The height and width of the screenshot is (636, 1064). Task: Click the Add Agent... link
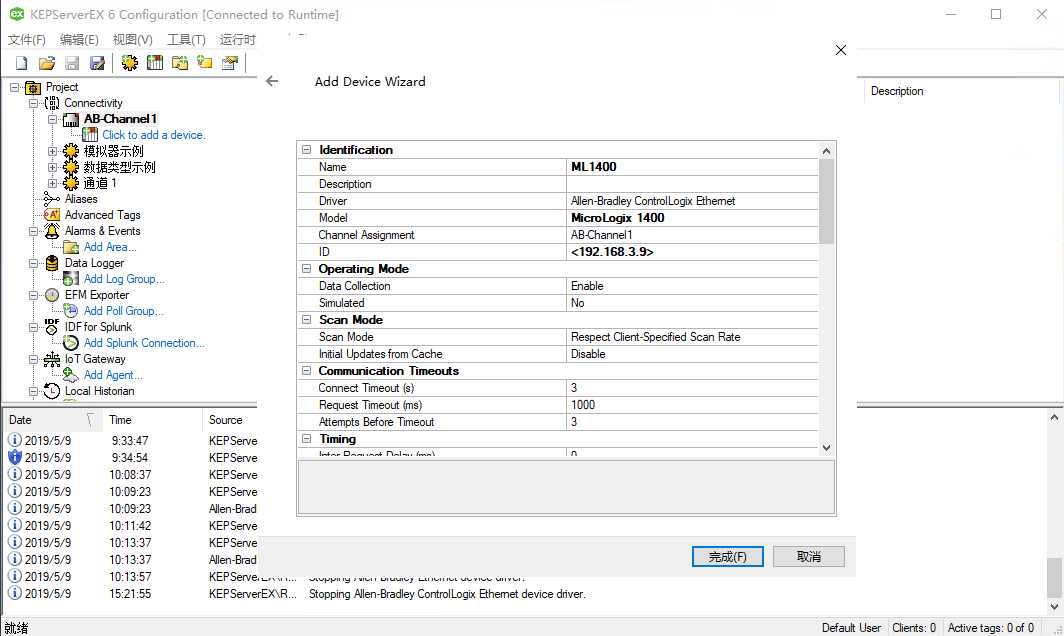pos(113,375)
